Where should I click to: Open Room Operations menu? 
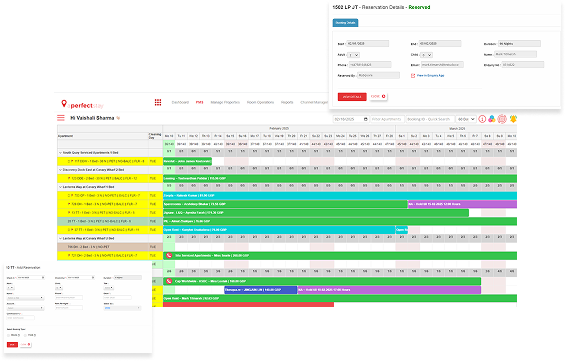coord(260,102)
